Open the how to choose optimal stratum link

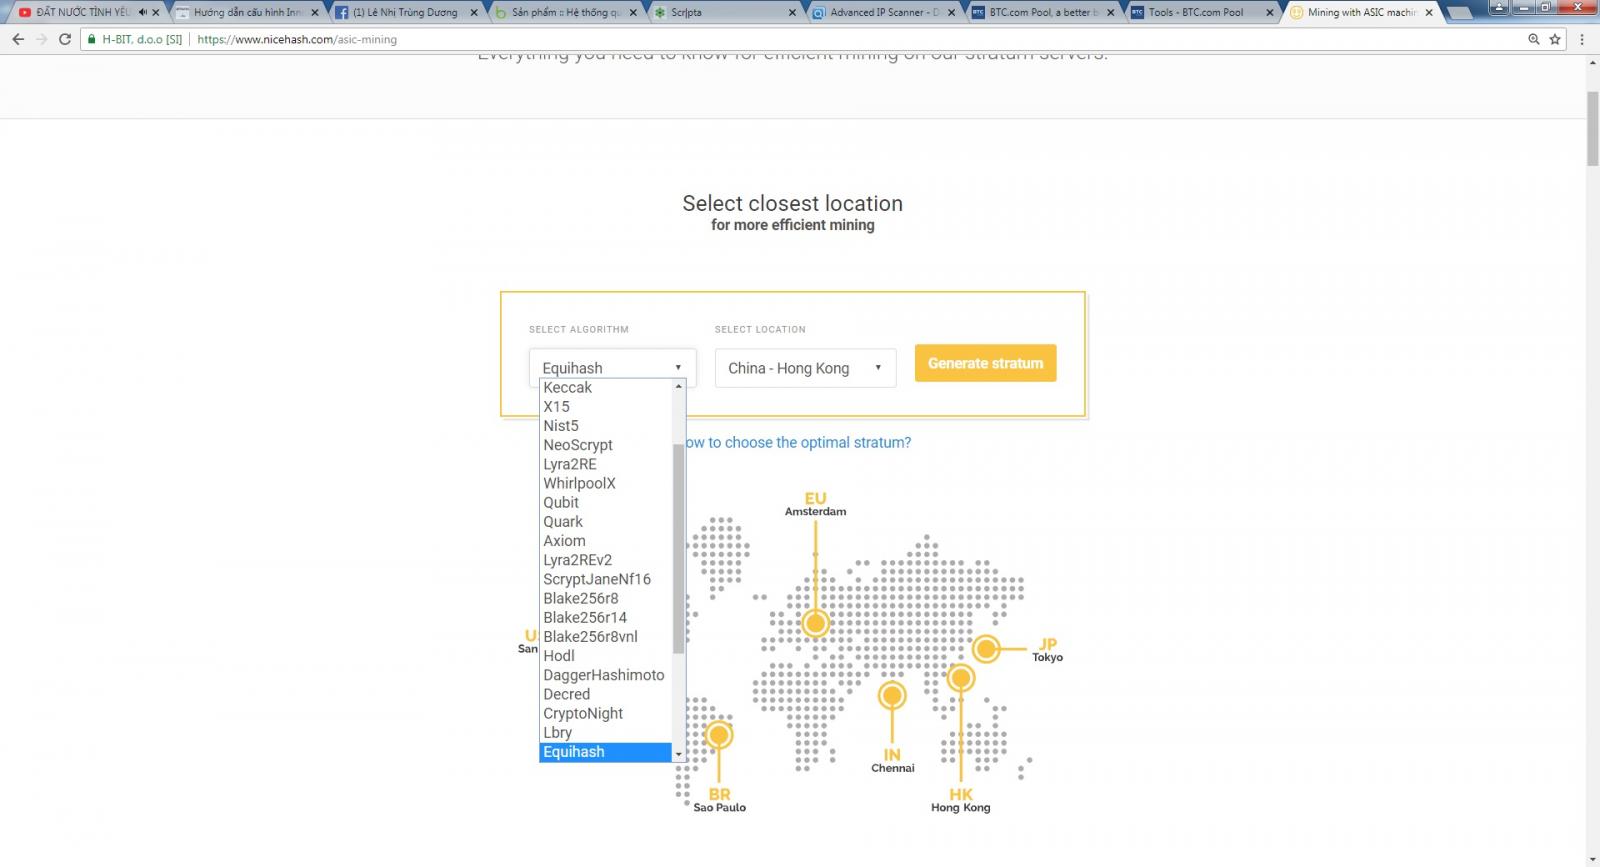(x=798, y=442)
